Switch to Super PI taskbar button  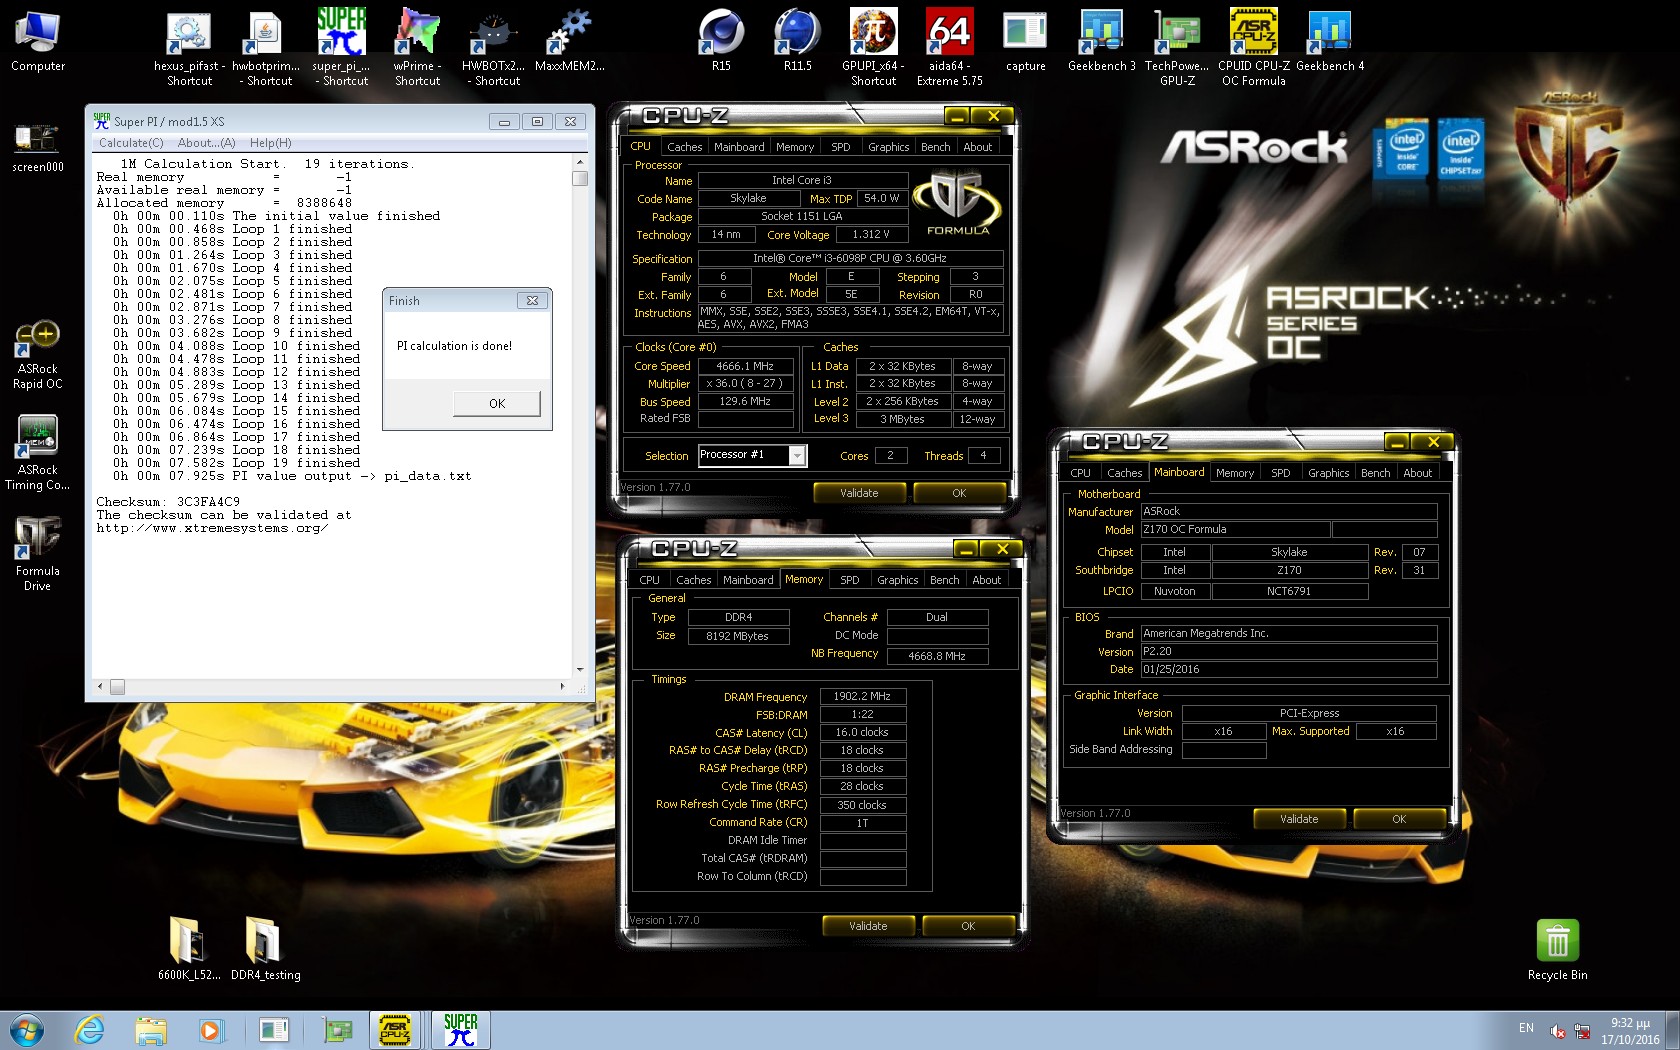460,1030
